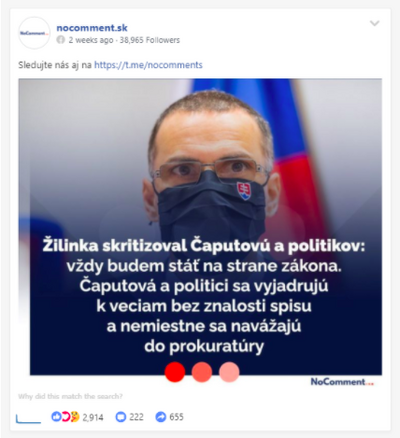Open the nocomment.sk page name link
The image size is (400, 438).
click(92, 28)
